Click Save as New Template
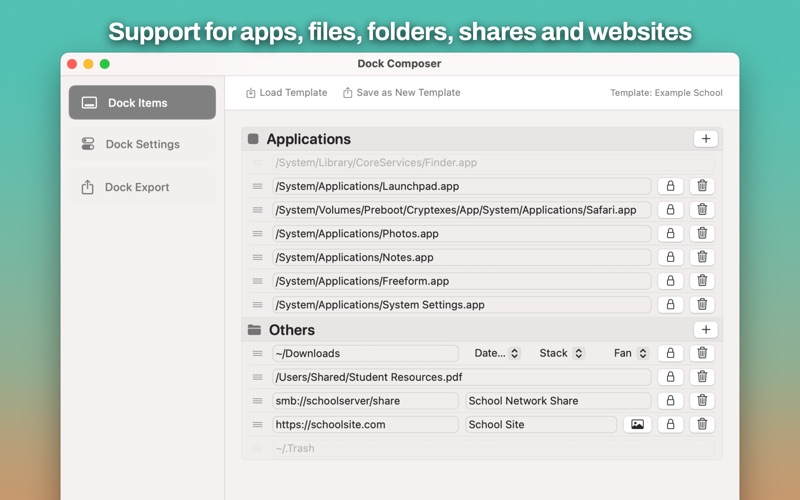The image size is (800, 500). pyautogui.click(x=402, y=93)
